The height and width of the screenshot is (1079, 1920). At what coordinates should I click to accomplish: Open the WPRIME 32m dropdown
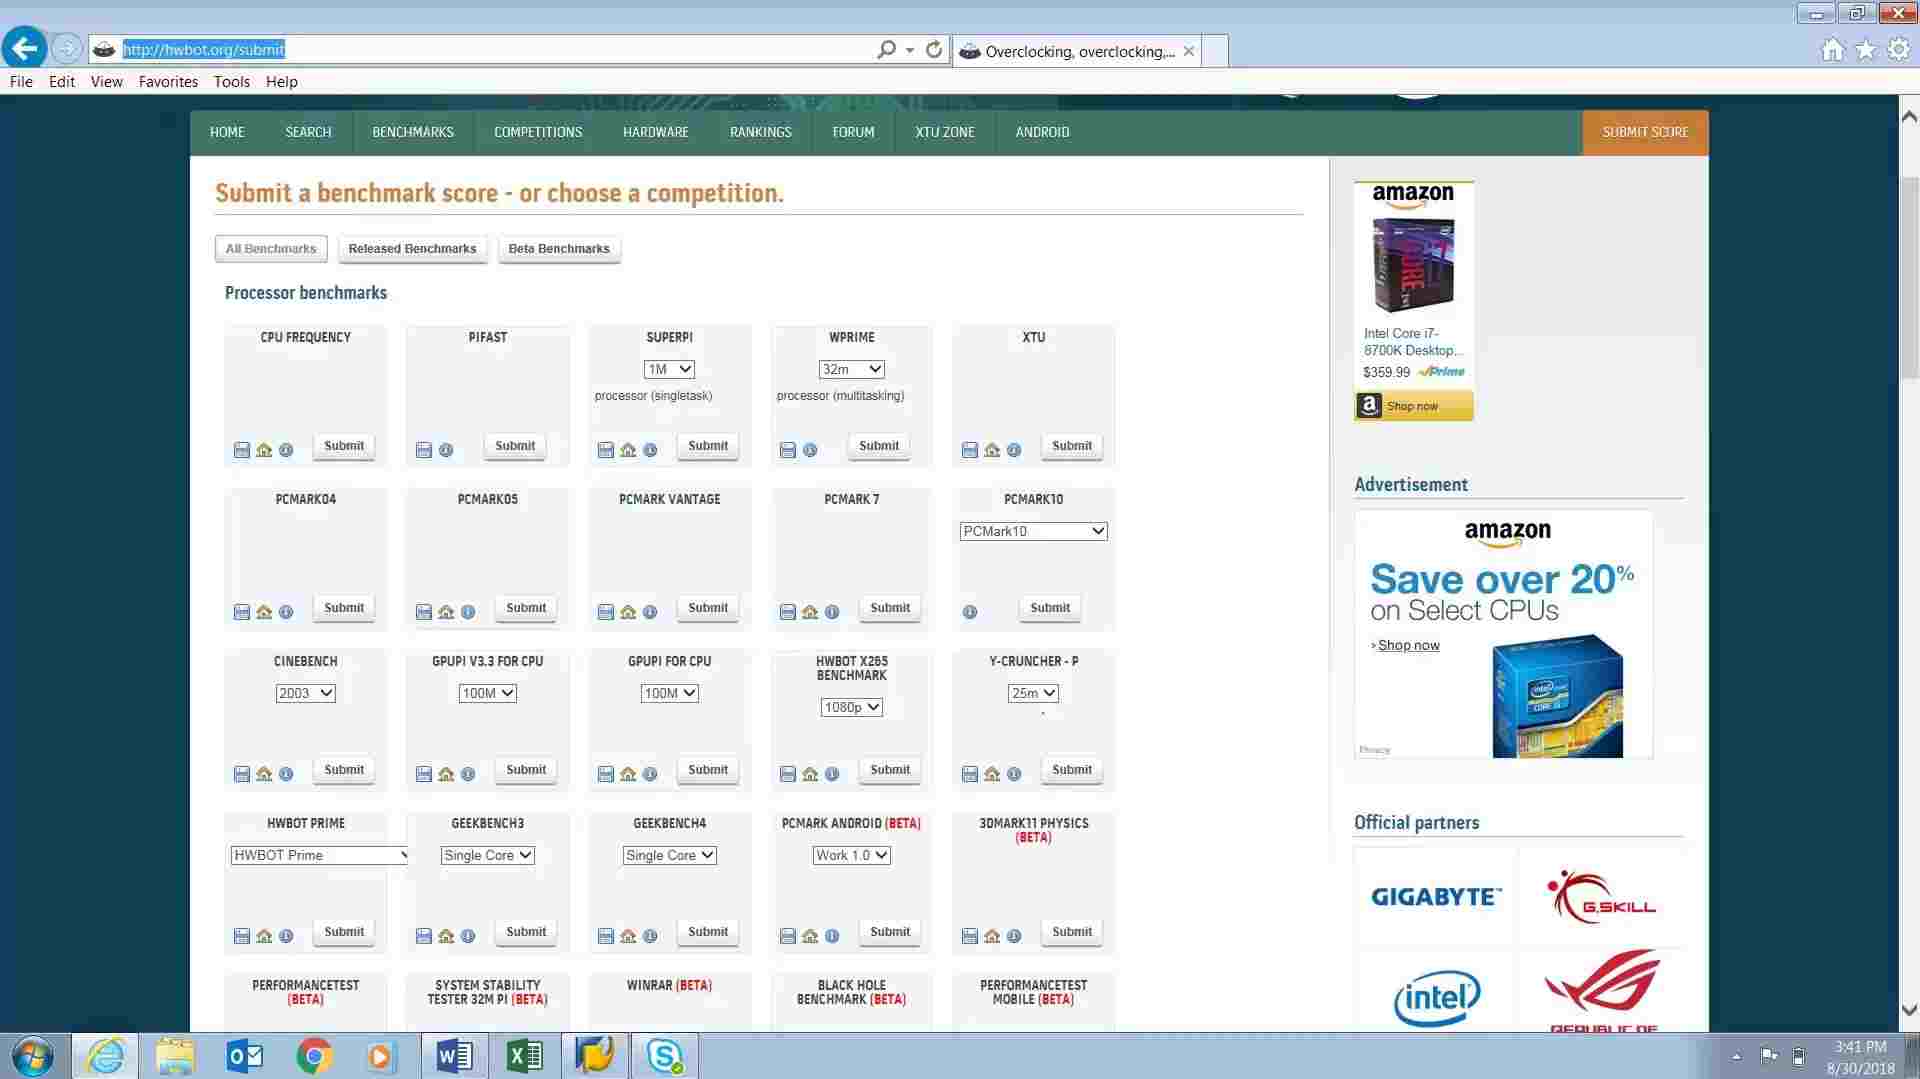click(x=852, y=369)
